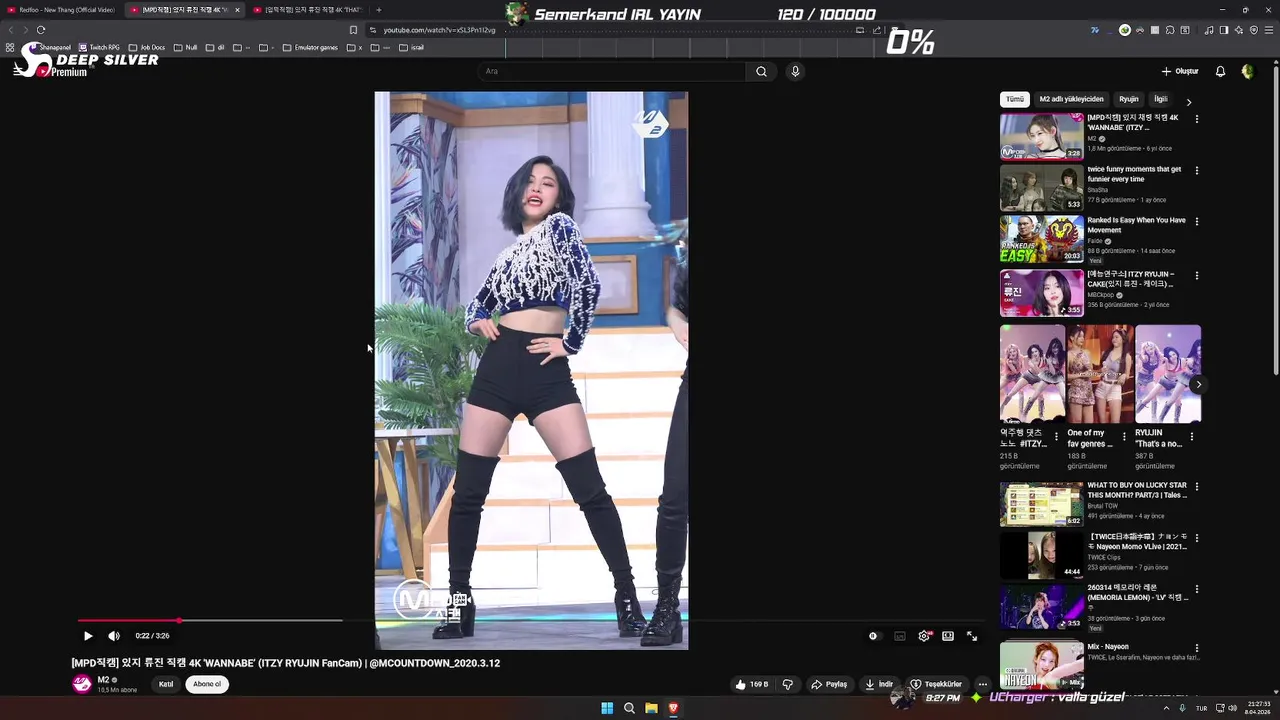Open the RYUJIN That's a no short
Image resolution: width=1280 pixels, height=720 pixels.
click(1167, 373)
